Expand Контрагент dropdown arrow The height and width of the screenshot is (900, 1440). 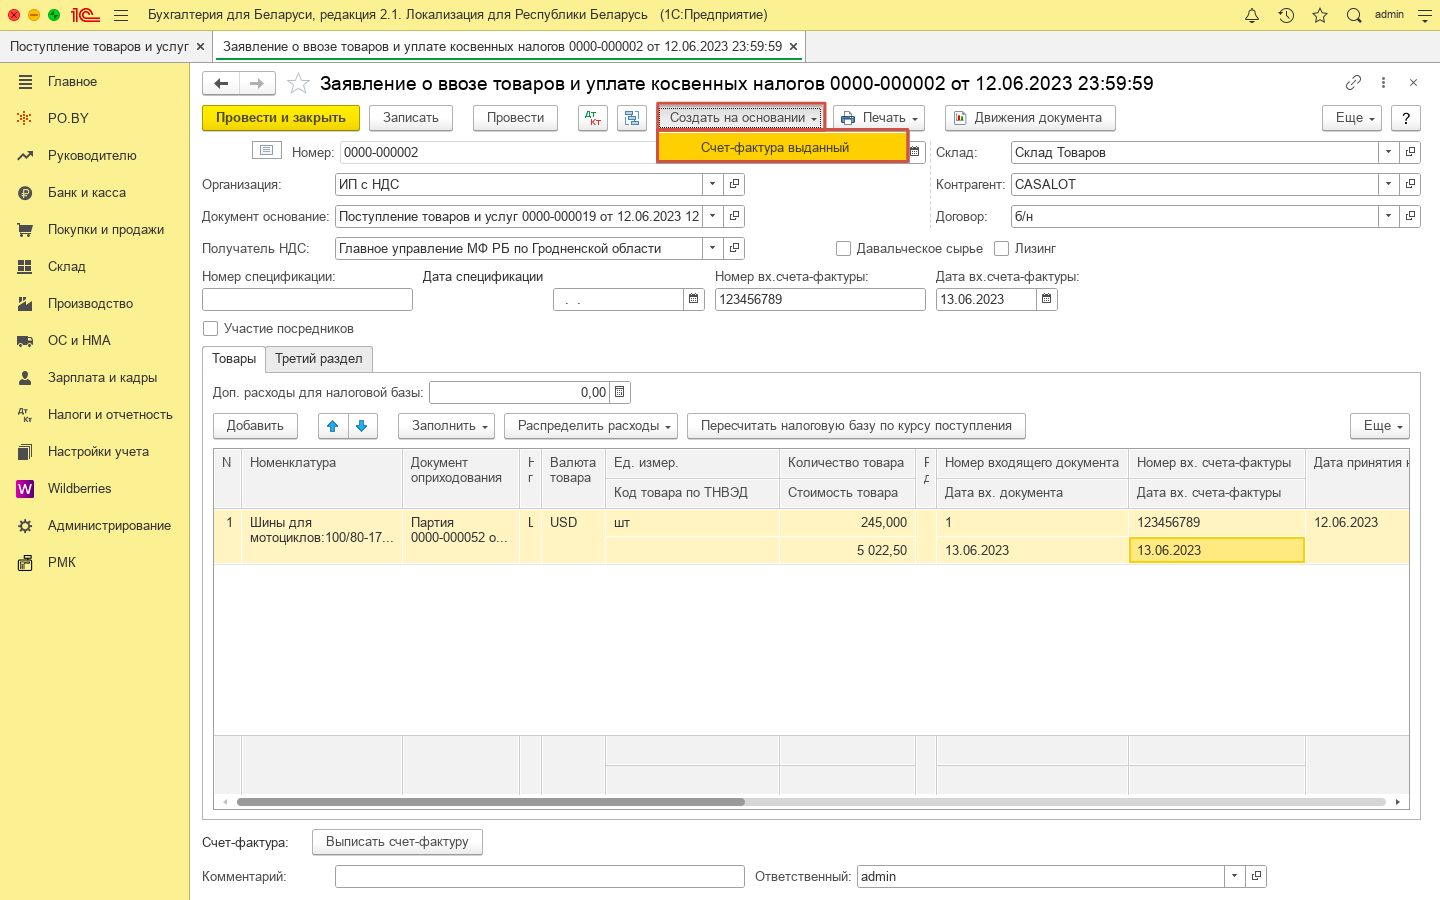click(x=1388, y=184)
